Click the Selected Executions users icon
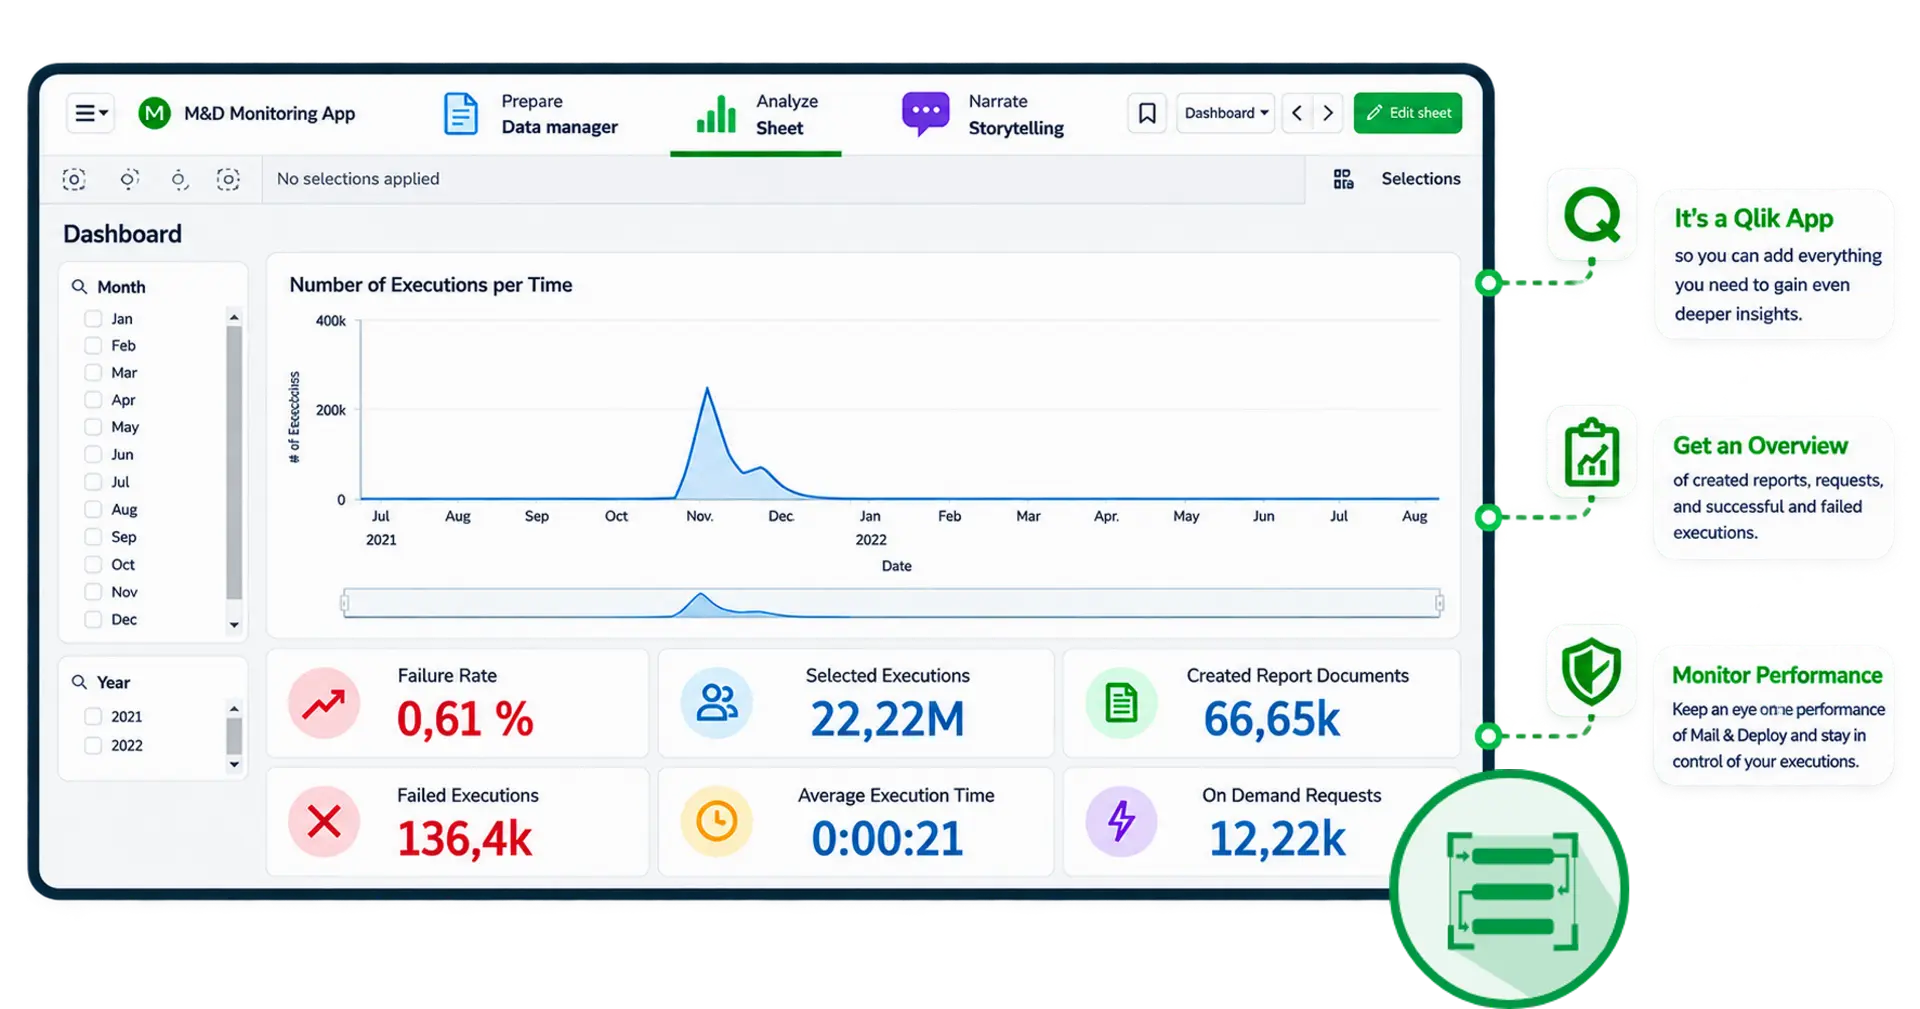The width and height of the screenshot is (1920, 1009). point(716,703)
